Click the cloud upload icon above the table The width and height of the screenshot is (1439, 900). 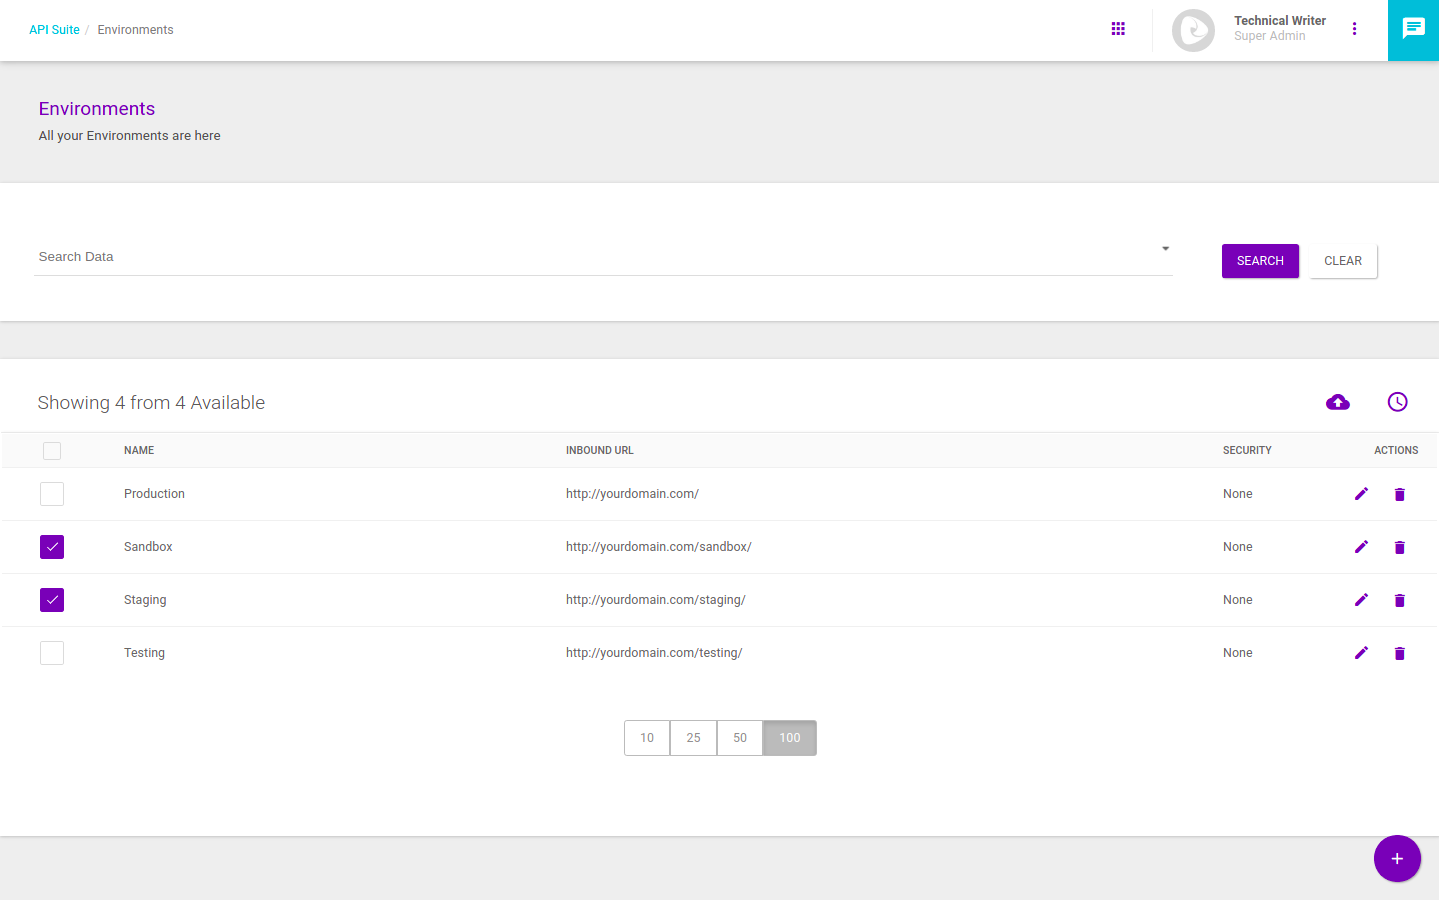tap(1338, 402)
